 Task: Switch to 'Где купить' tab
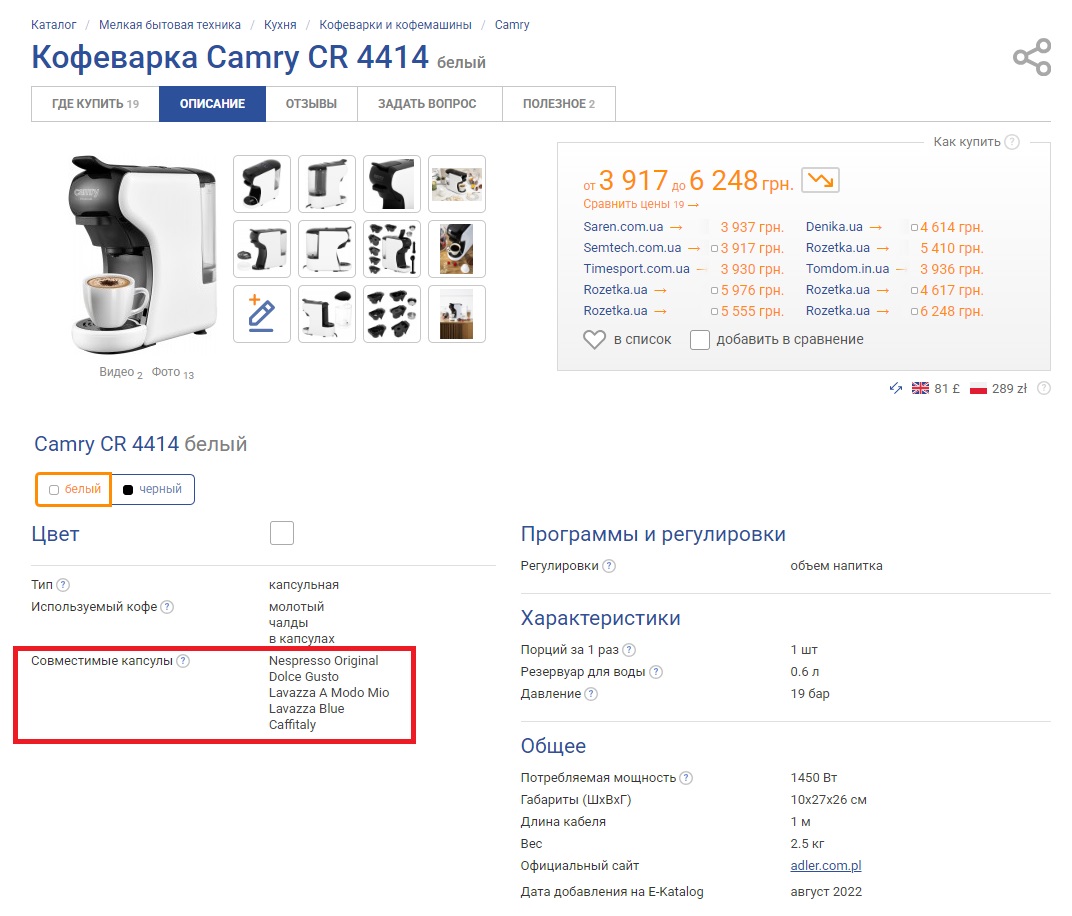[x=95, y=104]
